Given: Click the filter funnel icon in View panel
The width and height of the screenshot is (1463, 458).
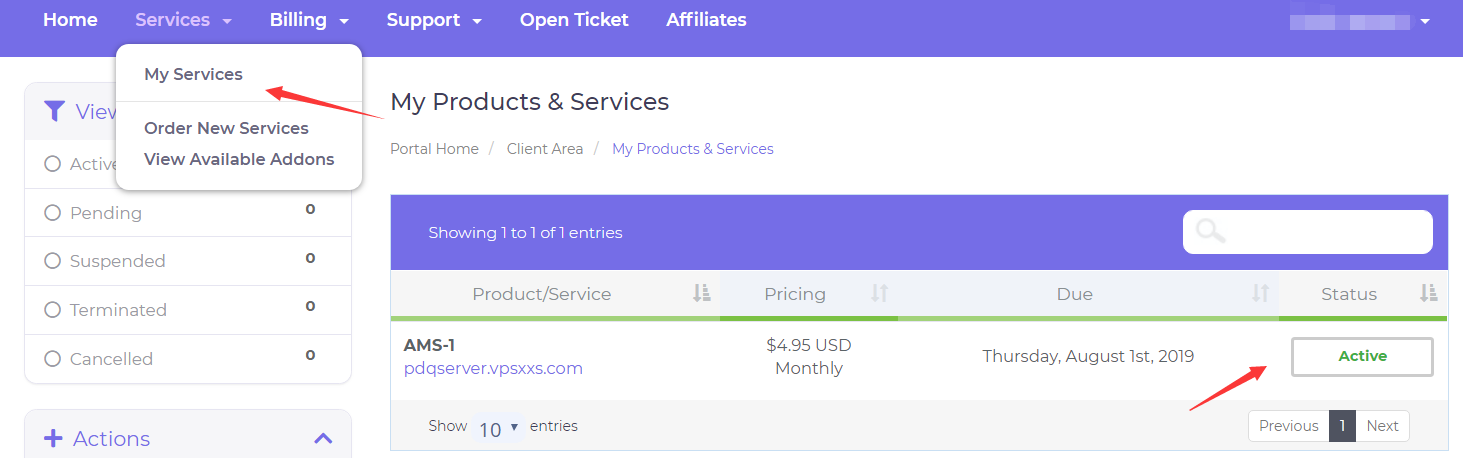Looking at the screenshot, I should tap(54, 111).
